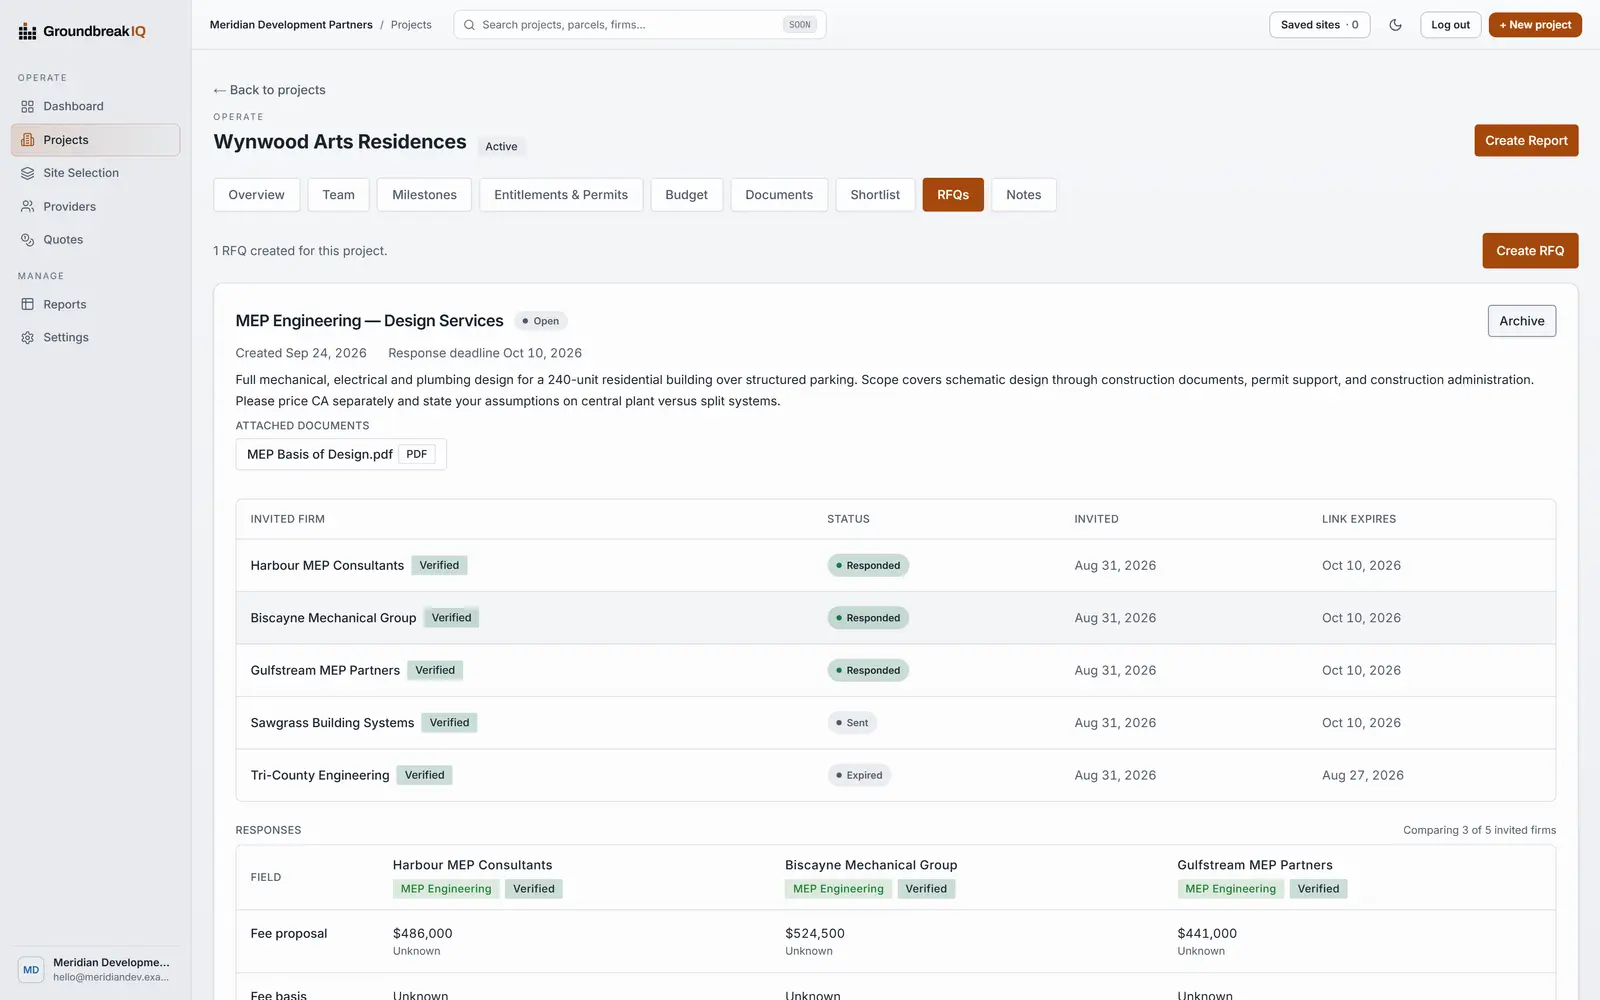Open the Settings gear icon
The width and height of the screenshot is (1600, 1000).
click(x=28, y=338)
